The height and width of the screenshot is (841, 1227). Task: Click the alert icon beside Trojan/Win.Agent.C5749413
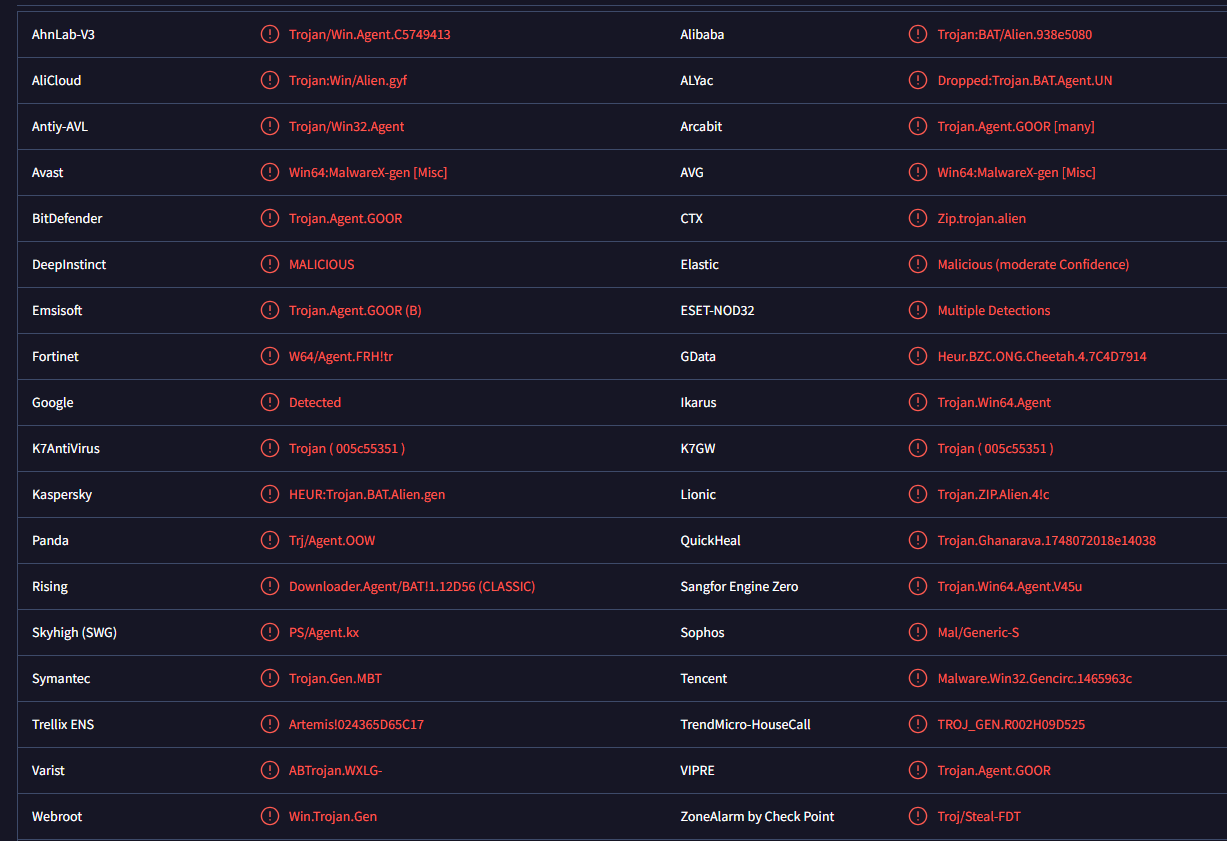click(x=270, y=34)
